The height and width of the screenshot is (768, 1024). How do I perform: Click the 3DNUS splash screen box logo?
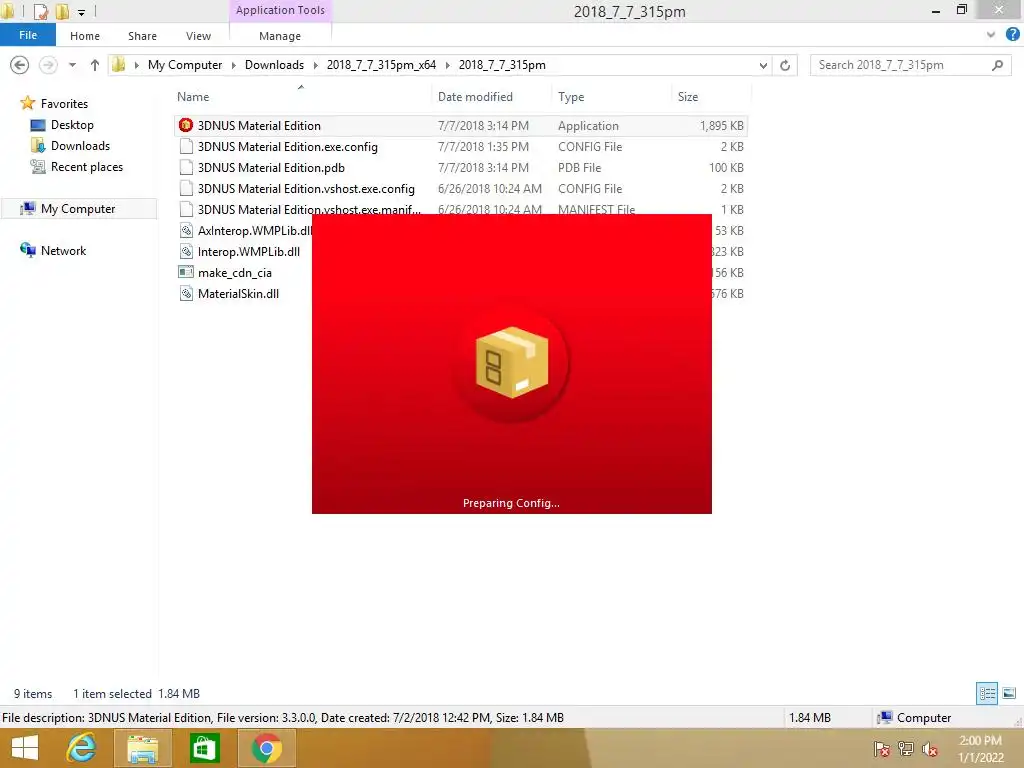click(x=512, y=362)
